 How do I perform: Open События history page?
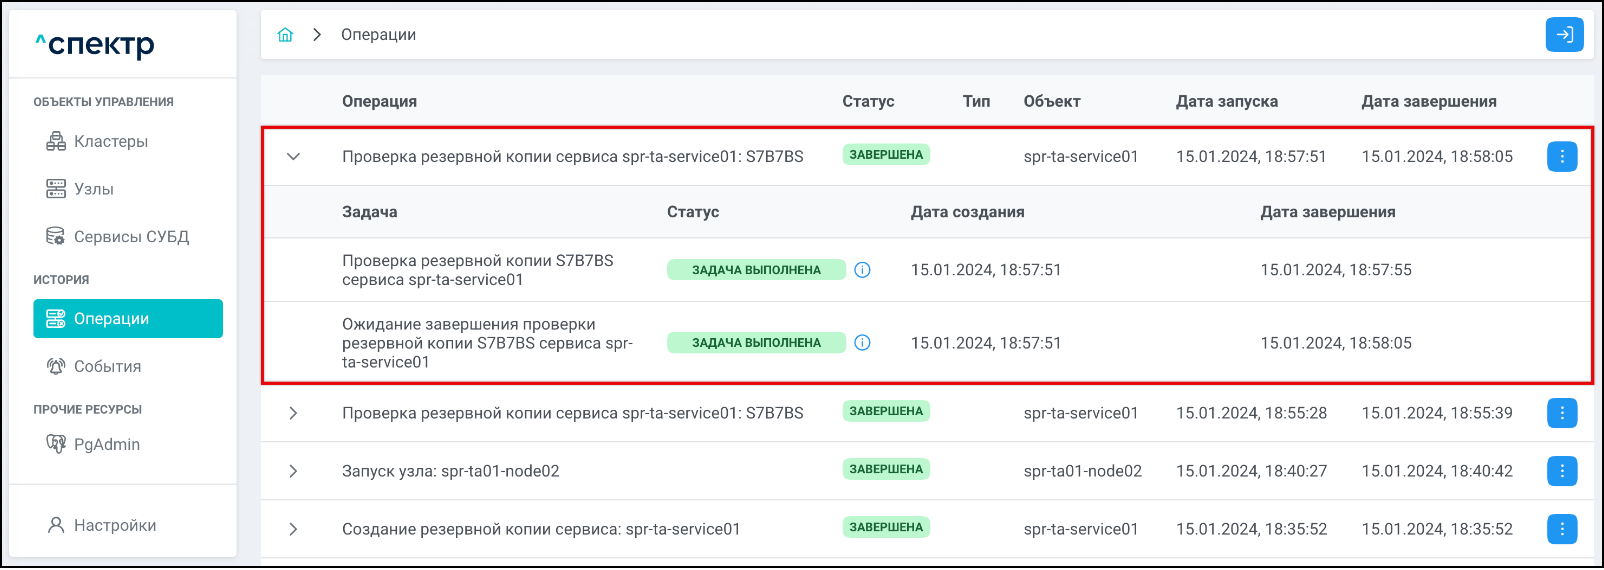(x=107, y=367)
